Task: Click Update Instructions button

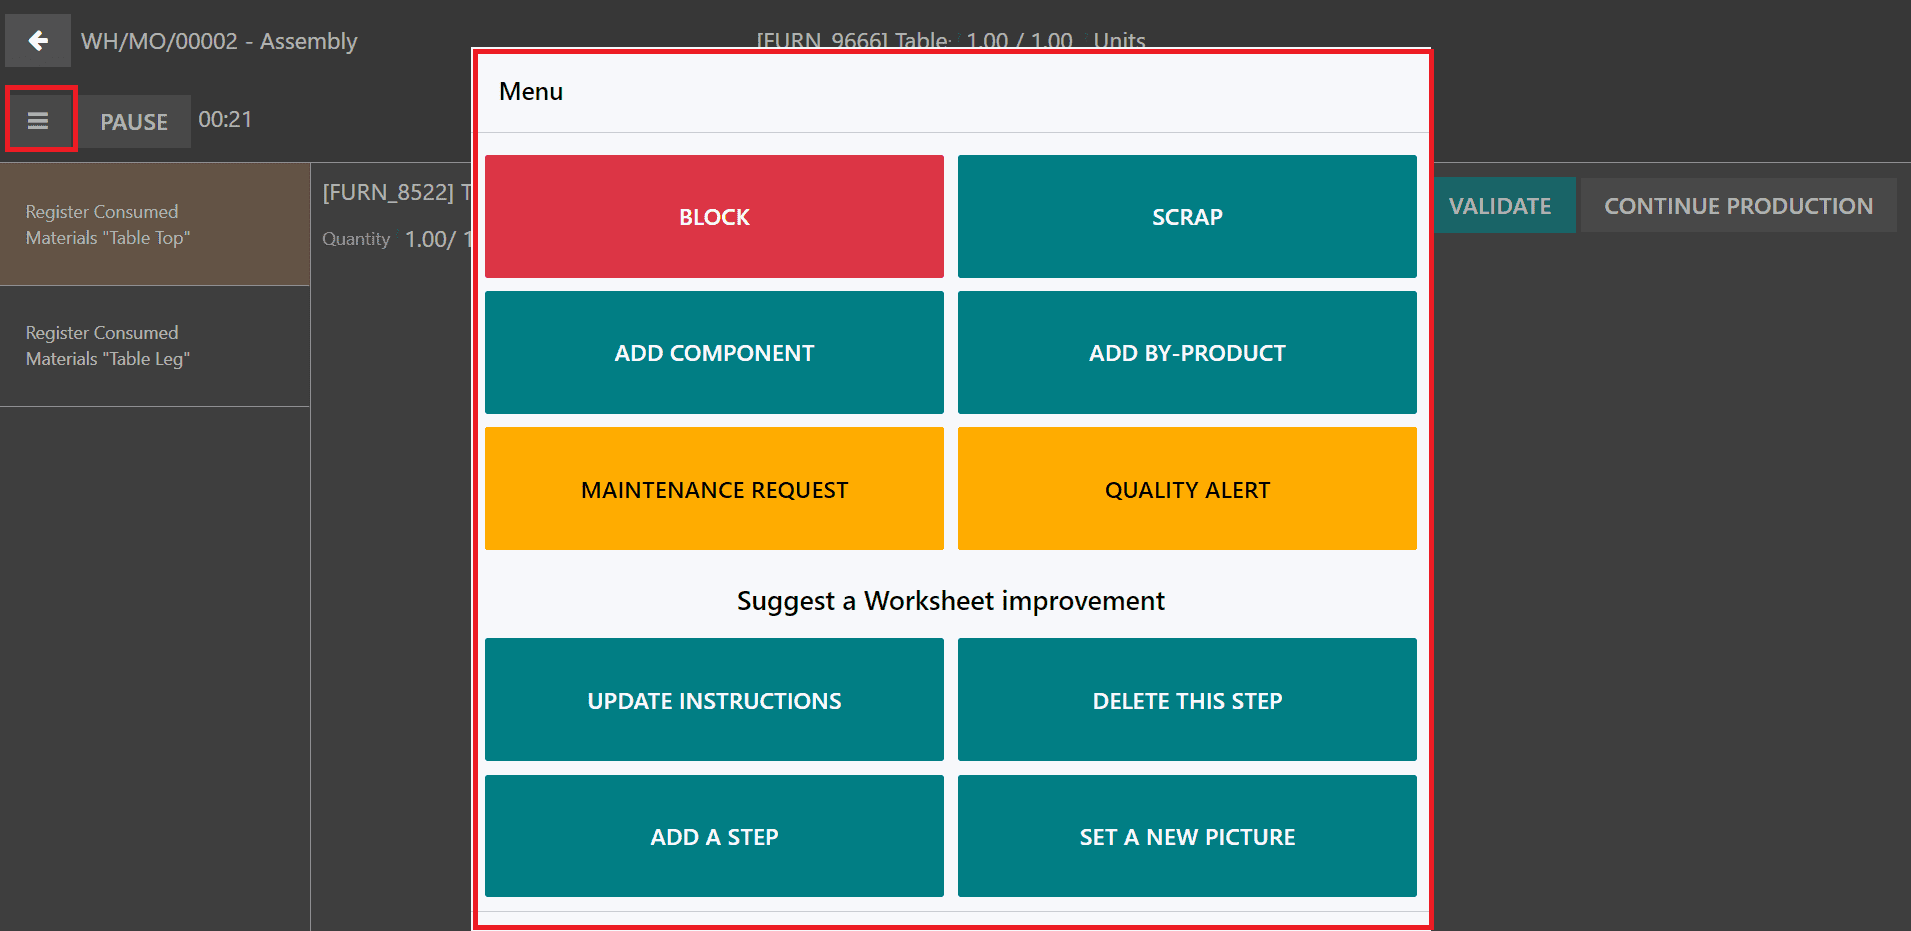Action: tap(714, 700)
